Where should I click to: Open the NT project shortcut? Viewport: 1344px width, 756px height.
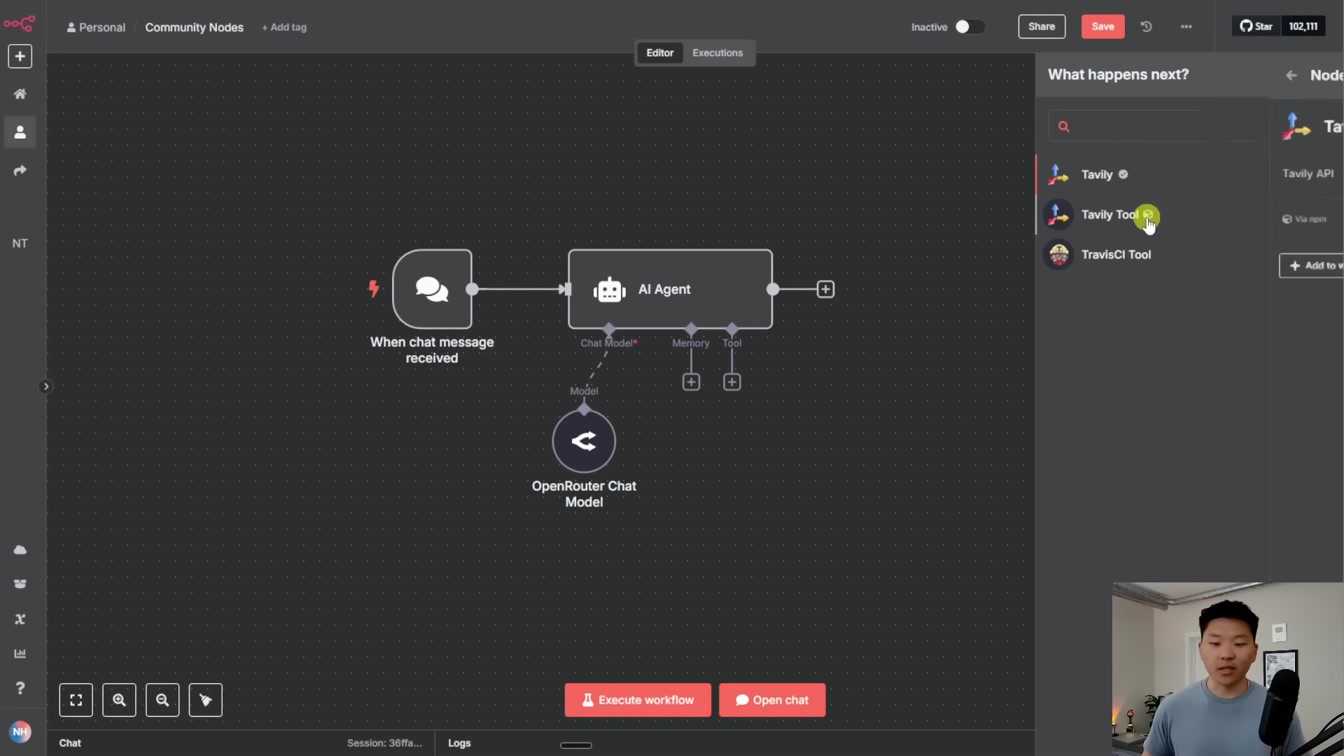[x=20, y=243]
